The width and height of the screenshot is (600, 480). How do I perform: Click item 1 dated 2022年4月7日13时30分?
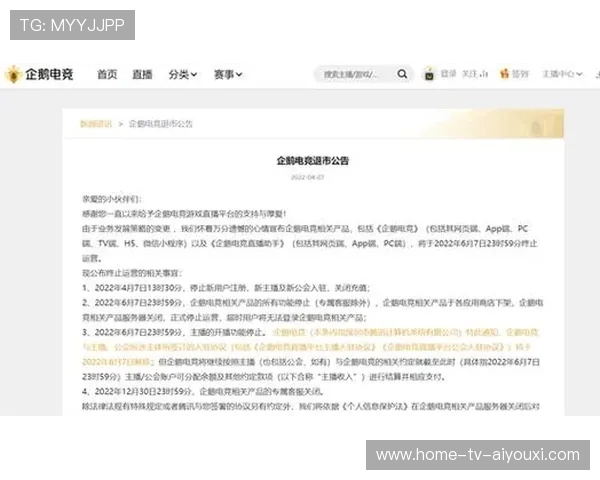pos(226,288)
